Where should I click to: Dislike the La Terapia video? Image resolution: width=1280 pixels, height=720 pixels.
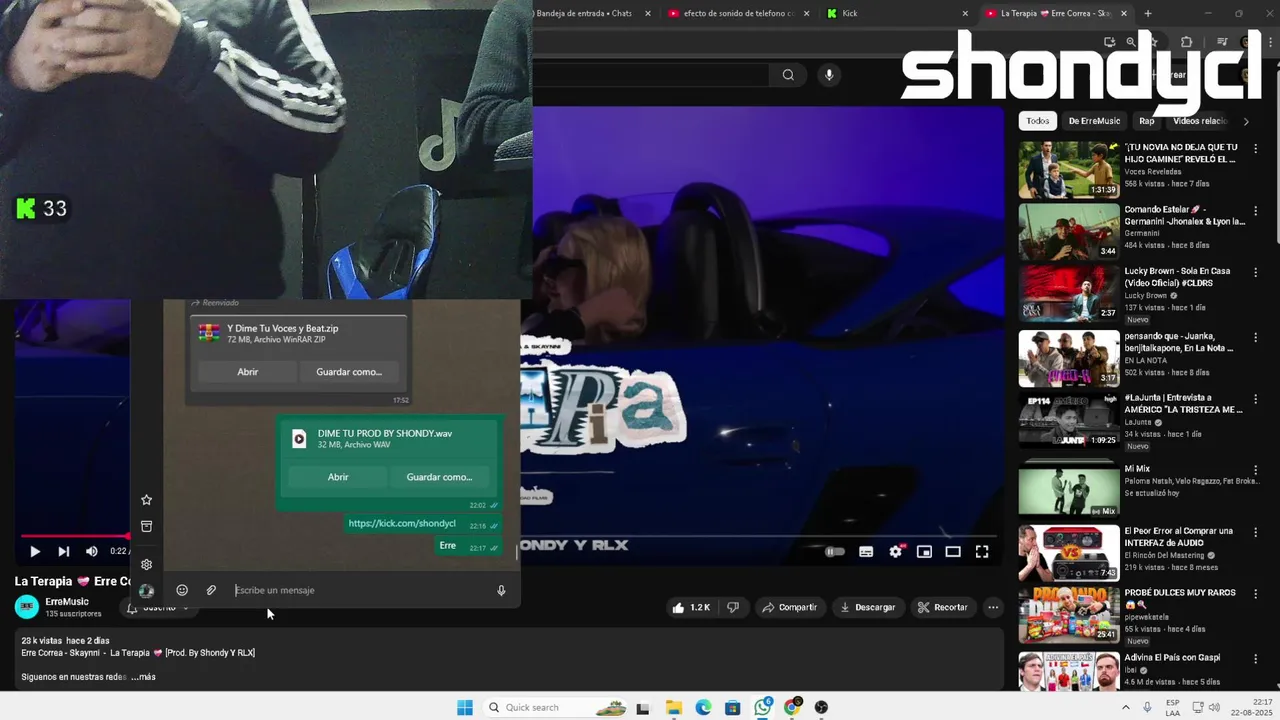tap(733, 607)
